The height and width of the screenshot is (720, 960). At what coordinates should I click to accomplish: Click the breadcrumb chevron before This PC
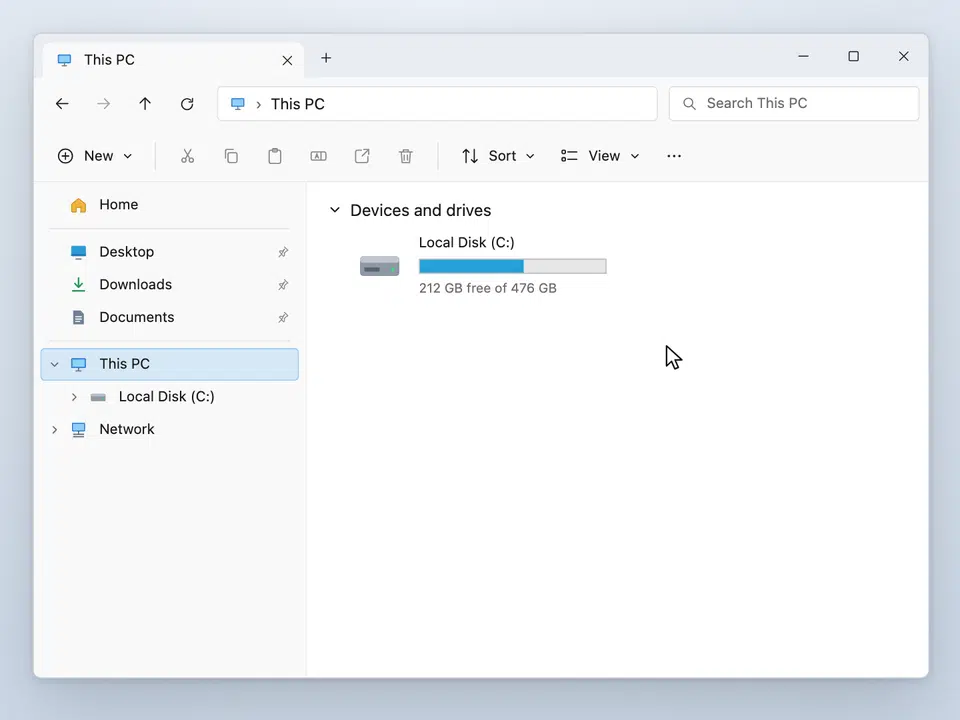pyautogui.click(x=258, y=104)
